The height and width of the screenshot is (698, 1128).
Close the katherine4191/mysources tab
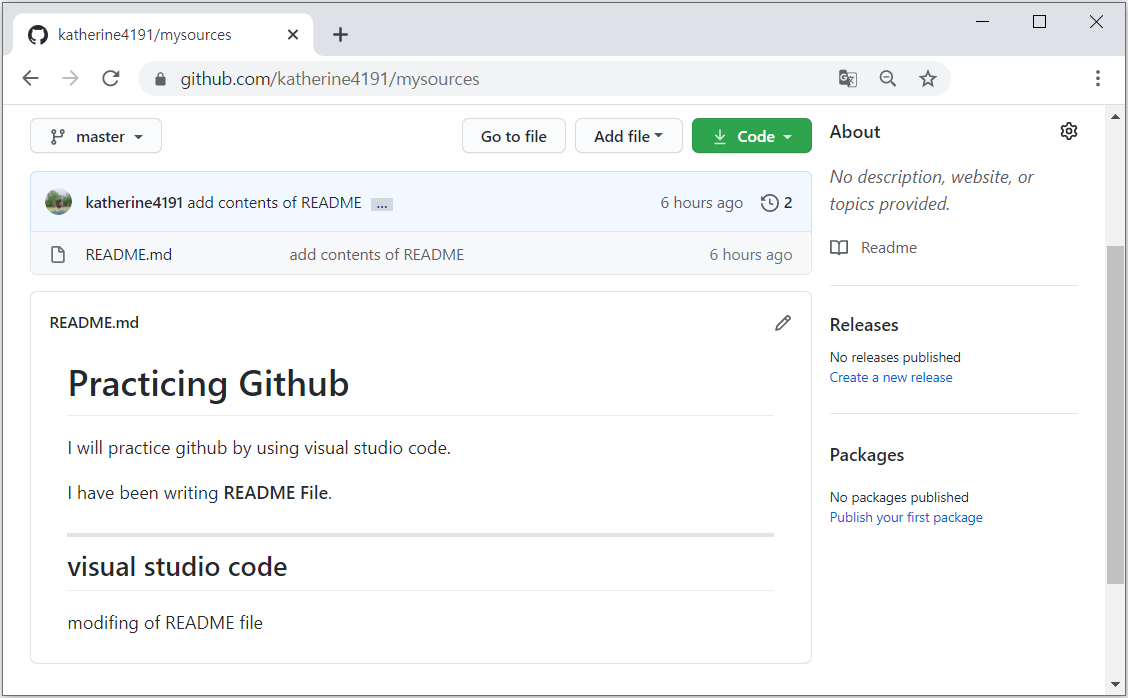293,35
